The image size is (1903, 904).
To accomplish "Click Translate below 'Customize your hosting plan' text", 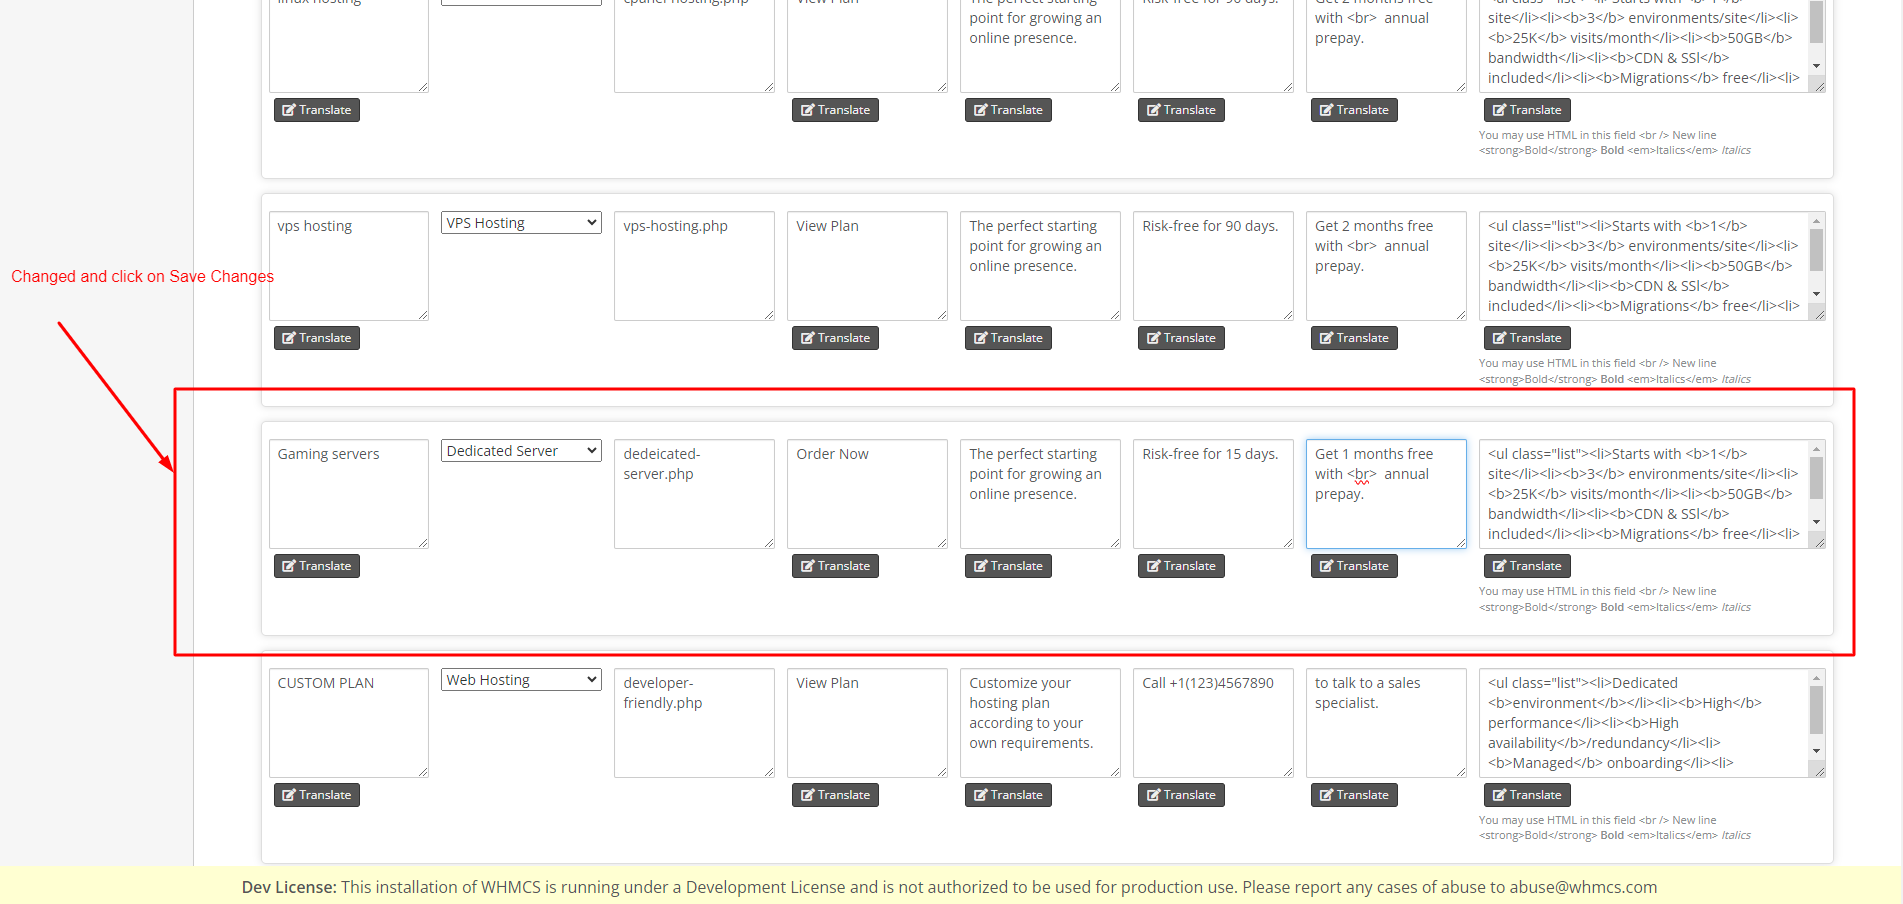I will [1008, 795].
